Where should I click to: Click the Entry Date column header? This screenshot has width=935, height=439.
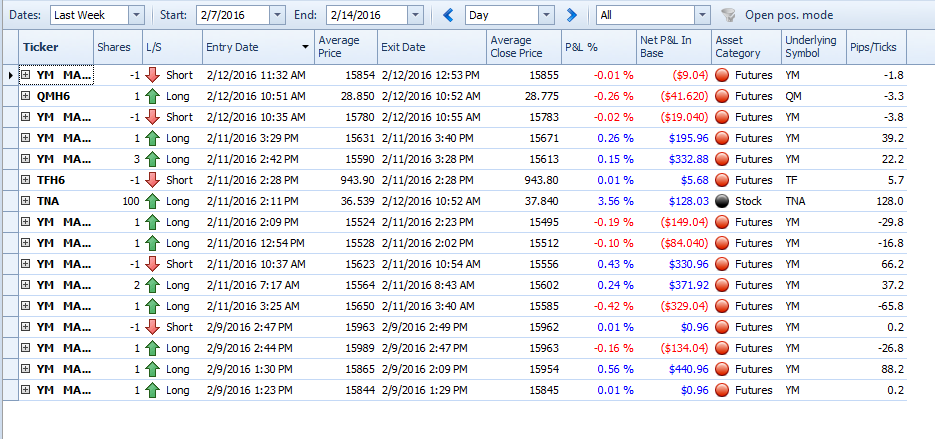click(x=258, y=47)
